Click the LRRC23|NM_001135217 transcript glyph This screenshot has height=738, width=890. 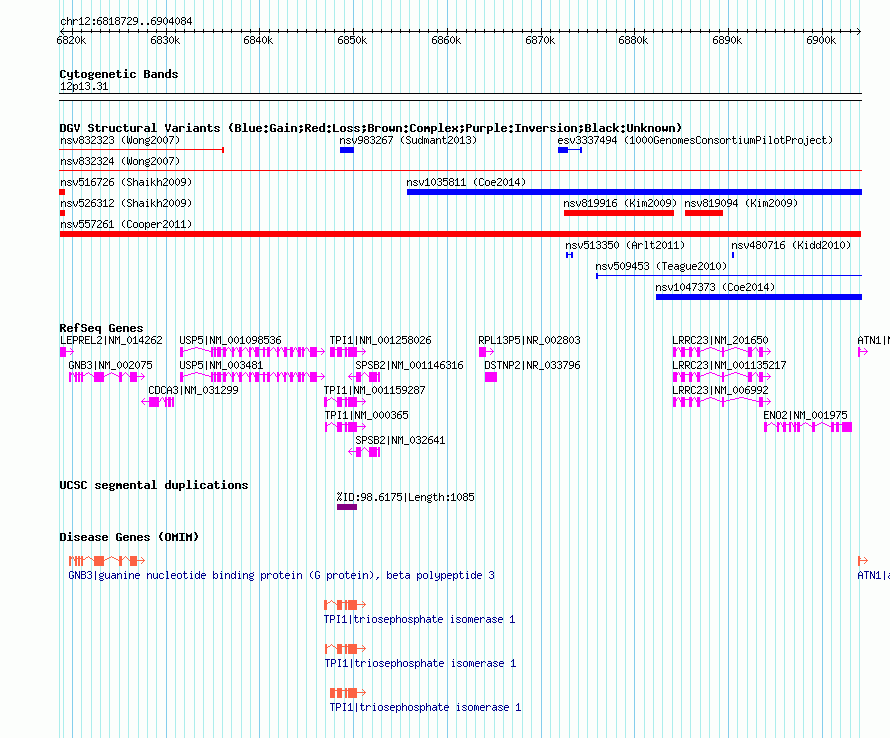(721, 377)
